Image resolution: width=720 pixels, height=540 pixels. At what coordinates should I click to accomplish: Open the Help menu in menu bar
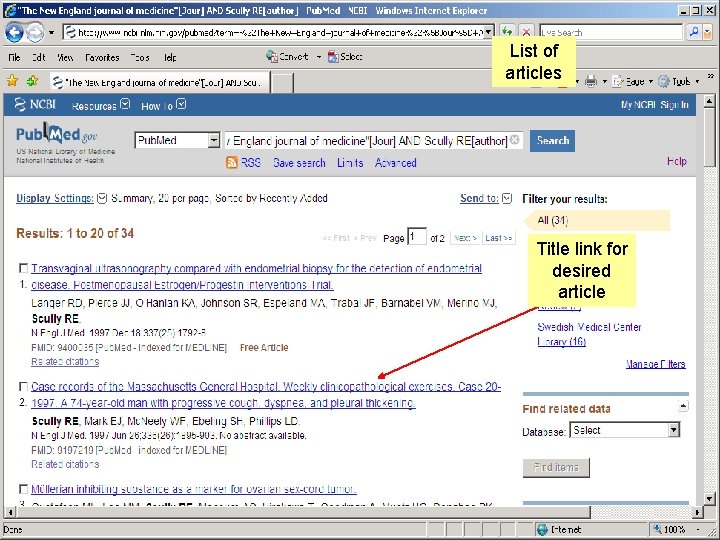point(170,57)
